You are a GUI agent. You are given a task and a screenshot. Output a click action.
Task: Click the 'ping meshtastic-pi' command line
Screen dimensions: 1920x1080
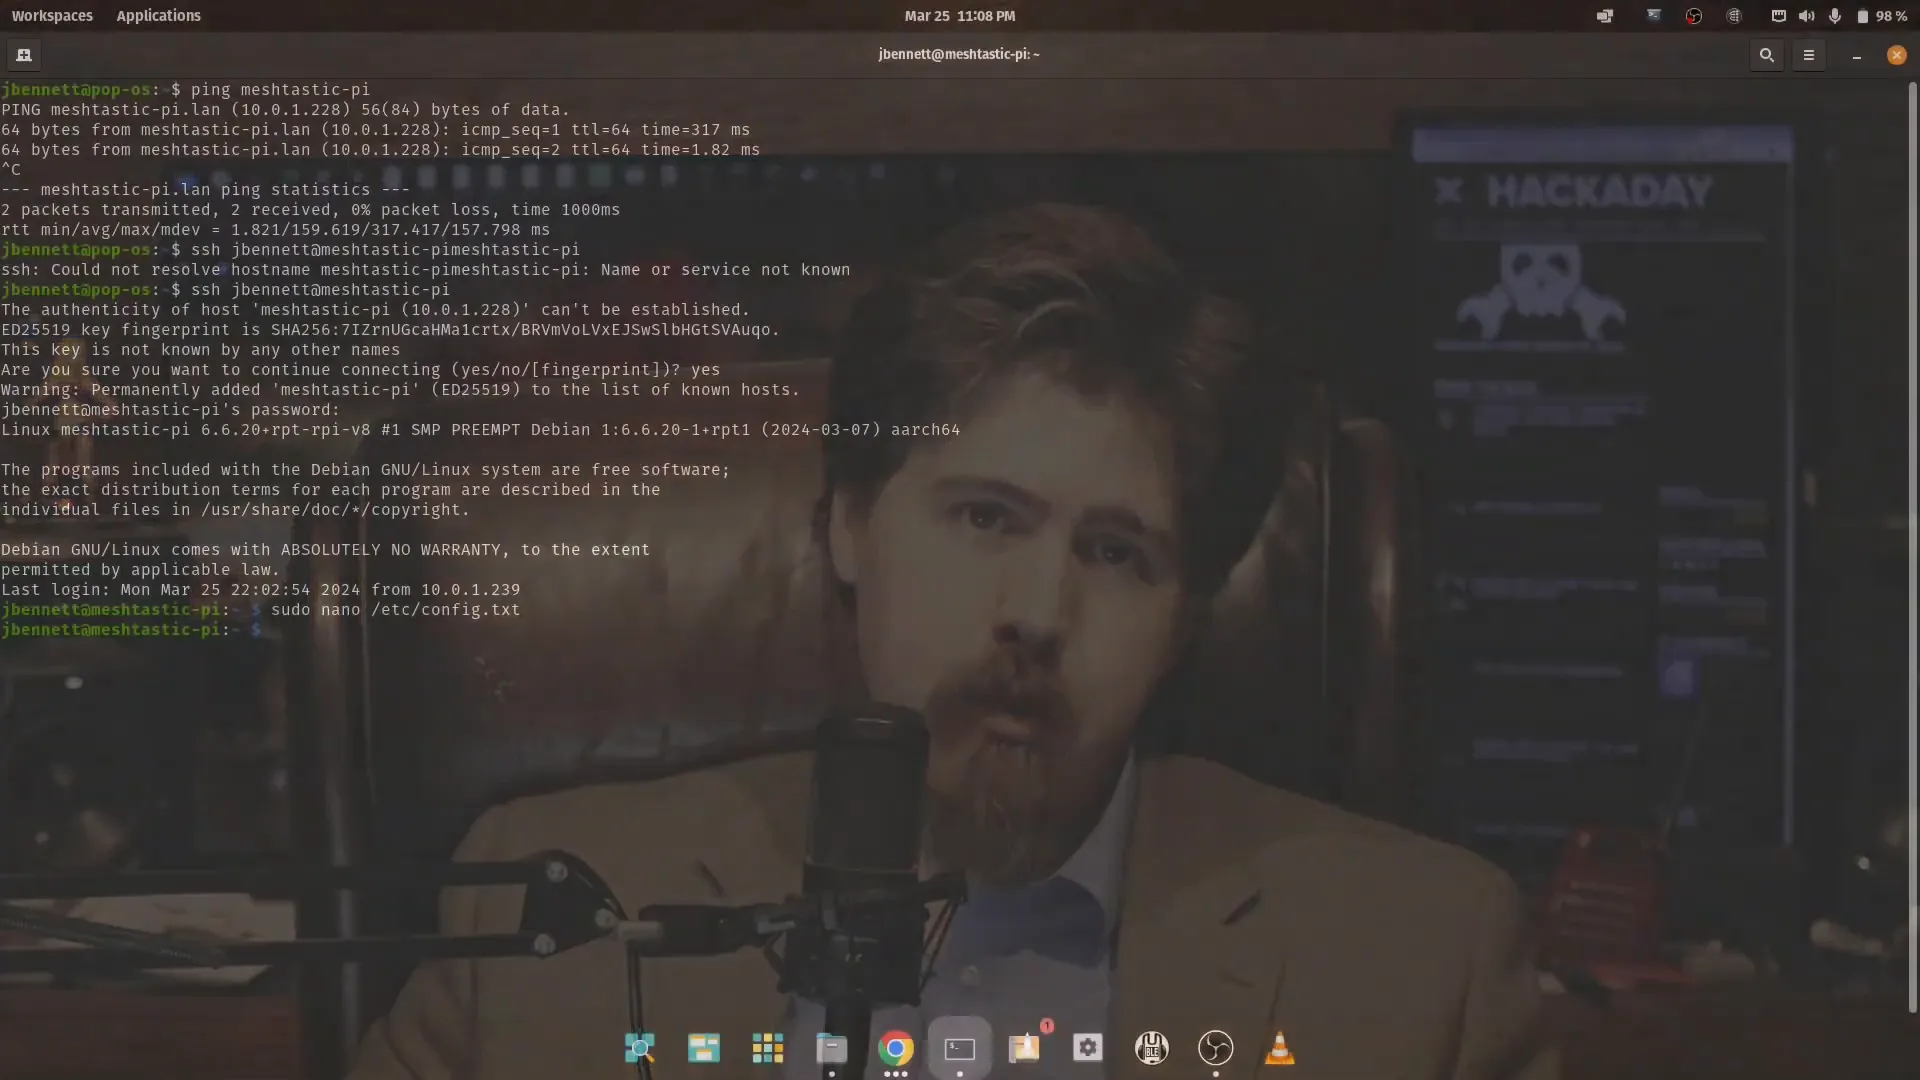click(185, 90)
